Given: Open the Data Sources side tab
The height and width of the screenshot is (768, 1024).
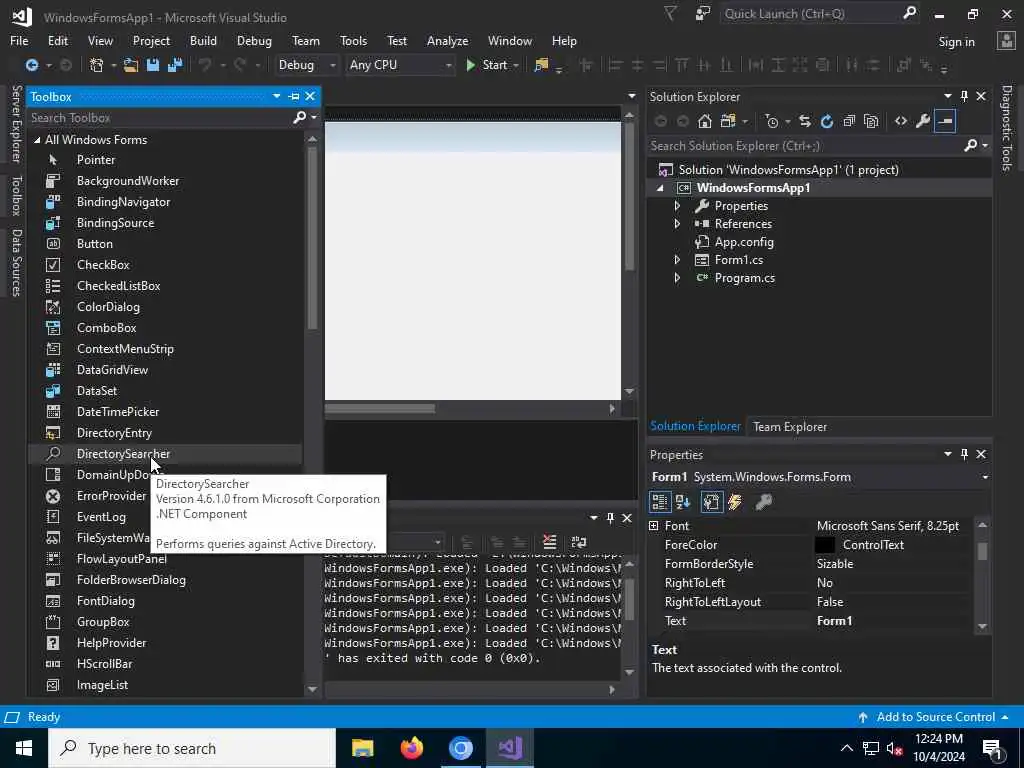Looking at the screenshot, I should coord(17,263).
